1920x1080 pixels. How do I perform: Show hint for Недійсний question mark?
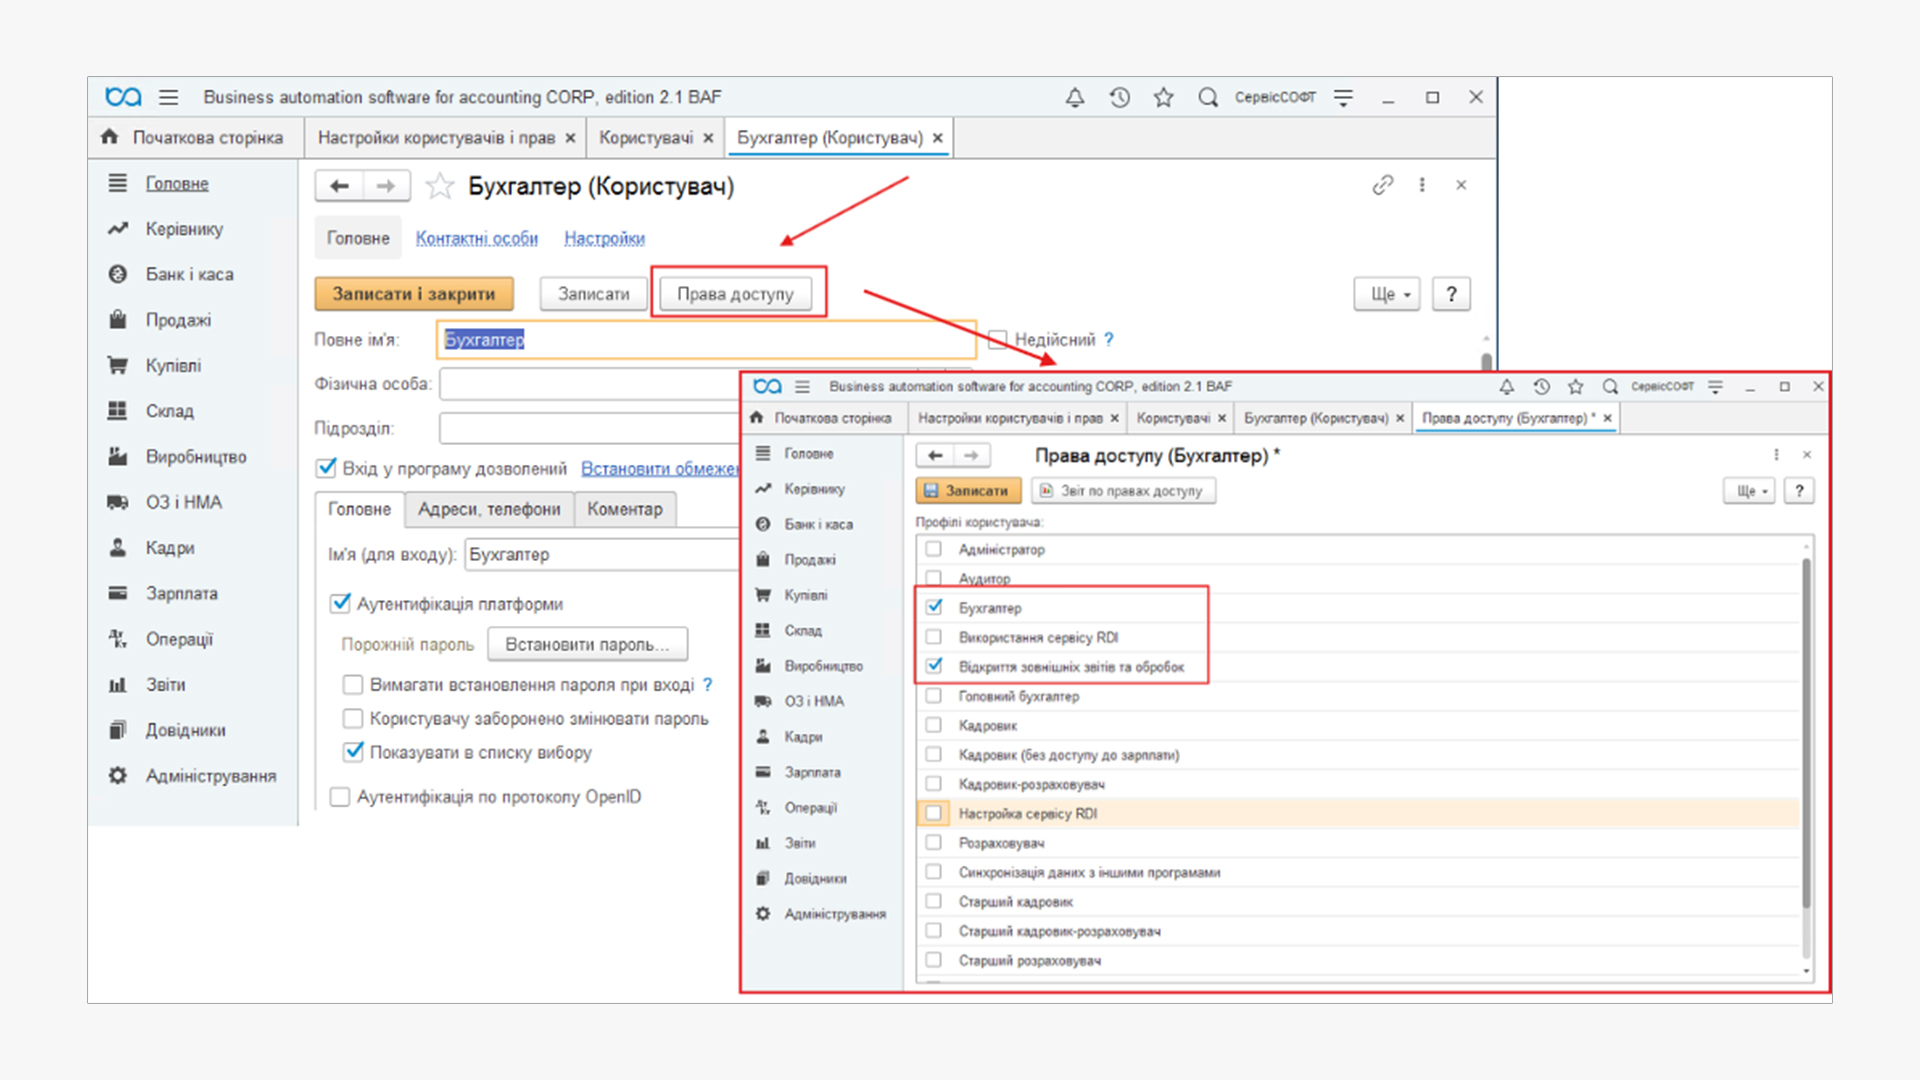point(1109,340)
